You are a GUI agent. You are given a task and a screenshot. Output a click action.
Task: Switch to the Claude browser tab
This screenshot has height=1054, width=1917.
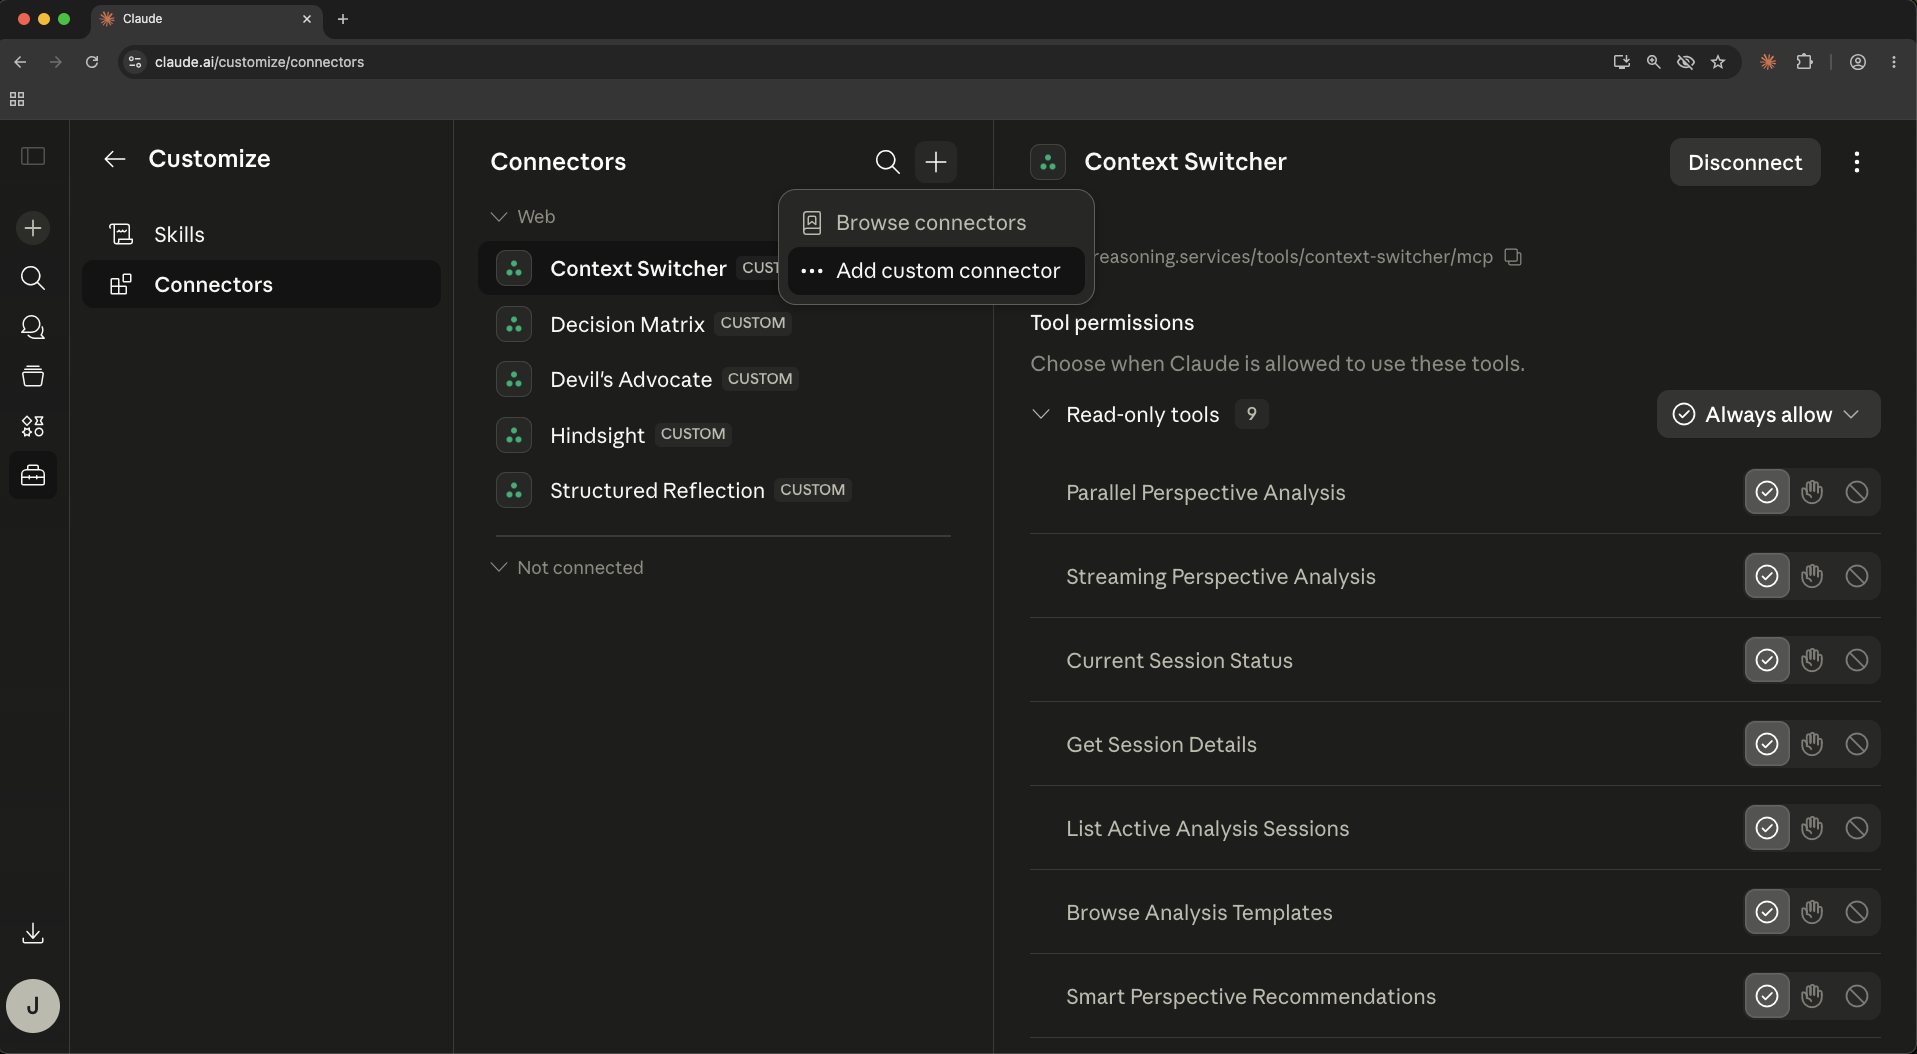(x=207, y=19)
